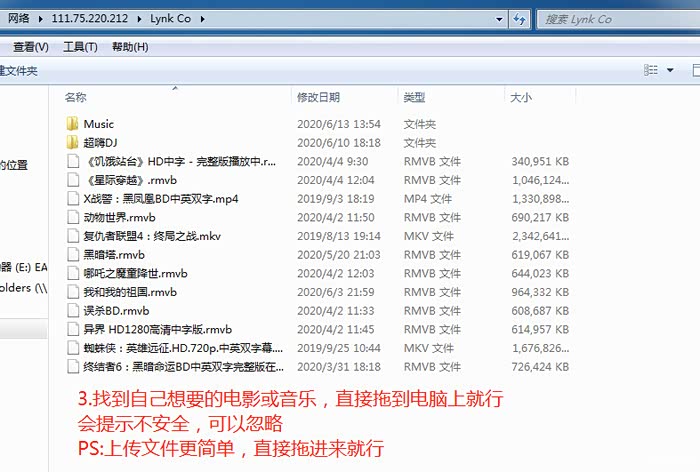This screenshot has height=472, width=700.
Task: Open the view options dropdown arrow
Action: click(670, 70)
